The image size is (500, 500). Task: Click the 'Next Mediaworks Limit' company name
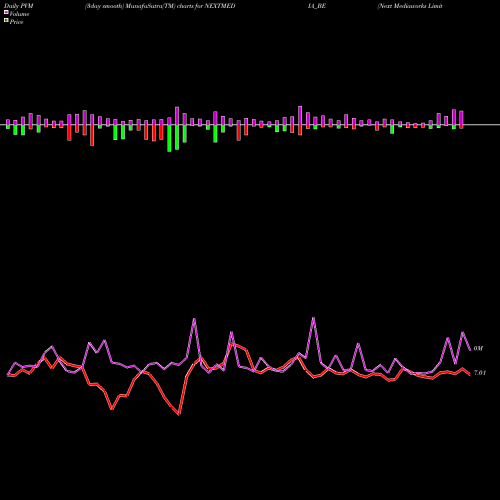pyautogui.click(x=410, y=6)
